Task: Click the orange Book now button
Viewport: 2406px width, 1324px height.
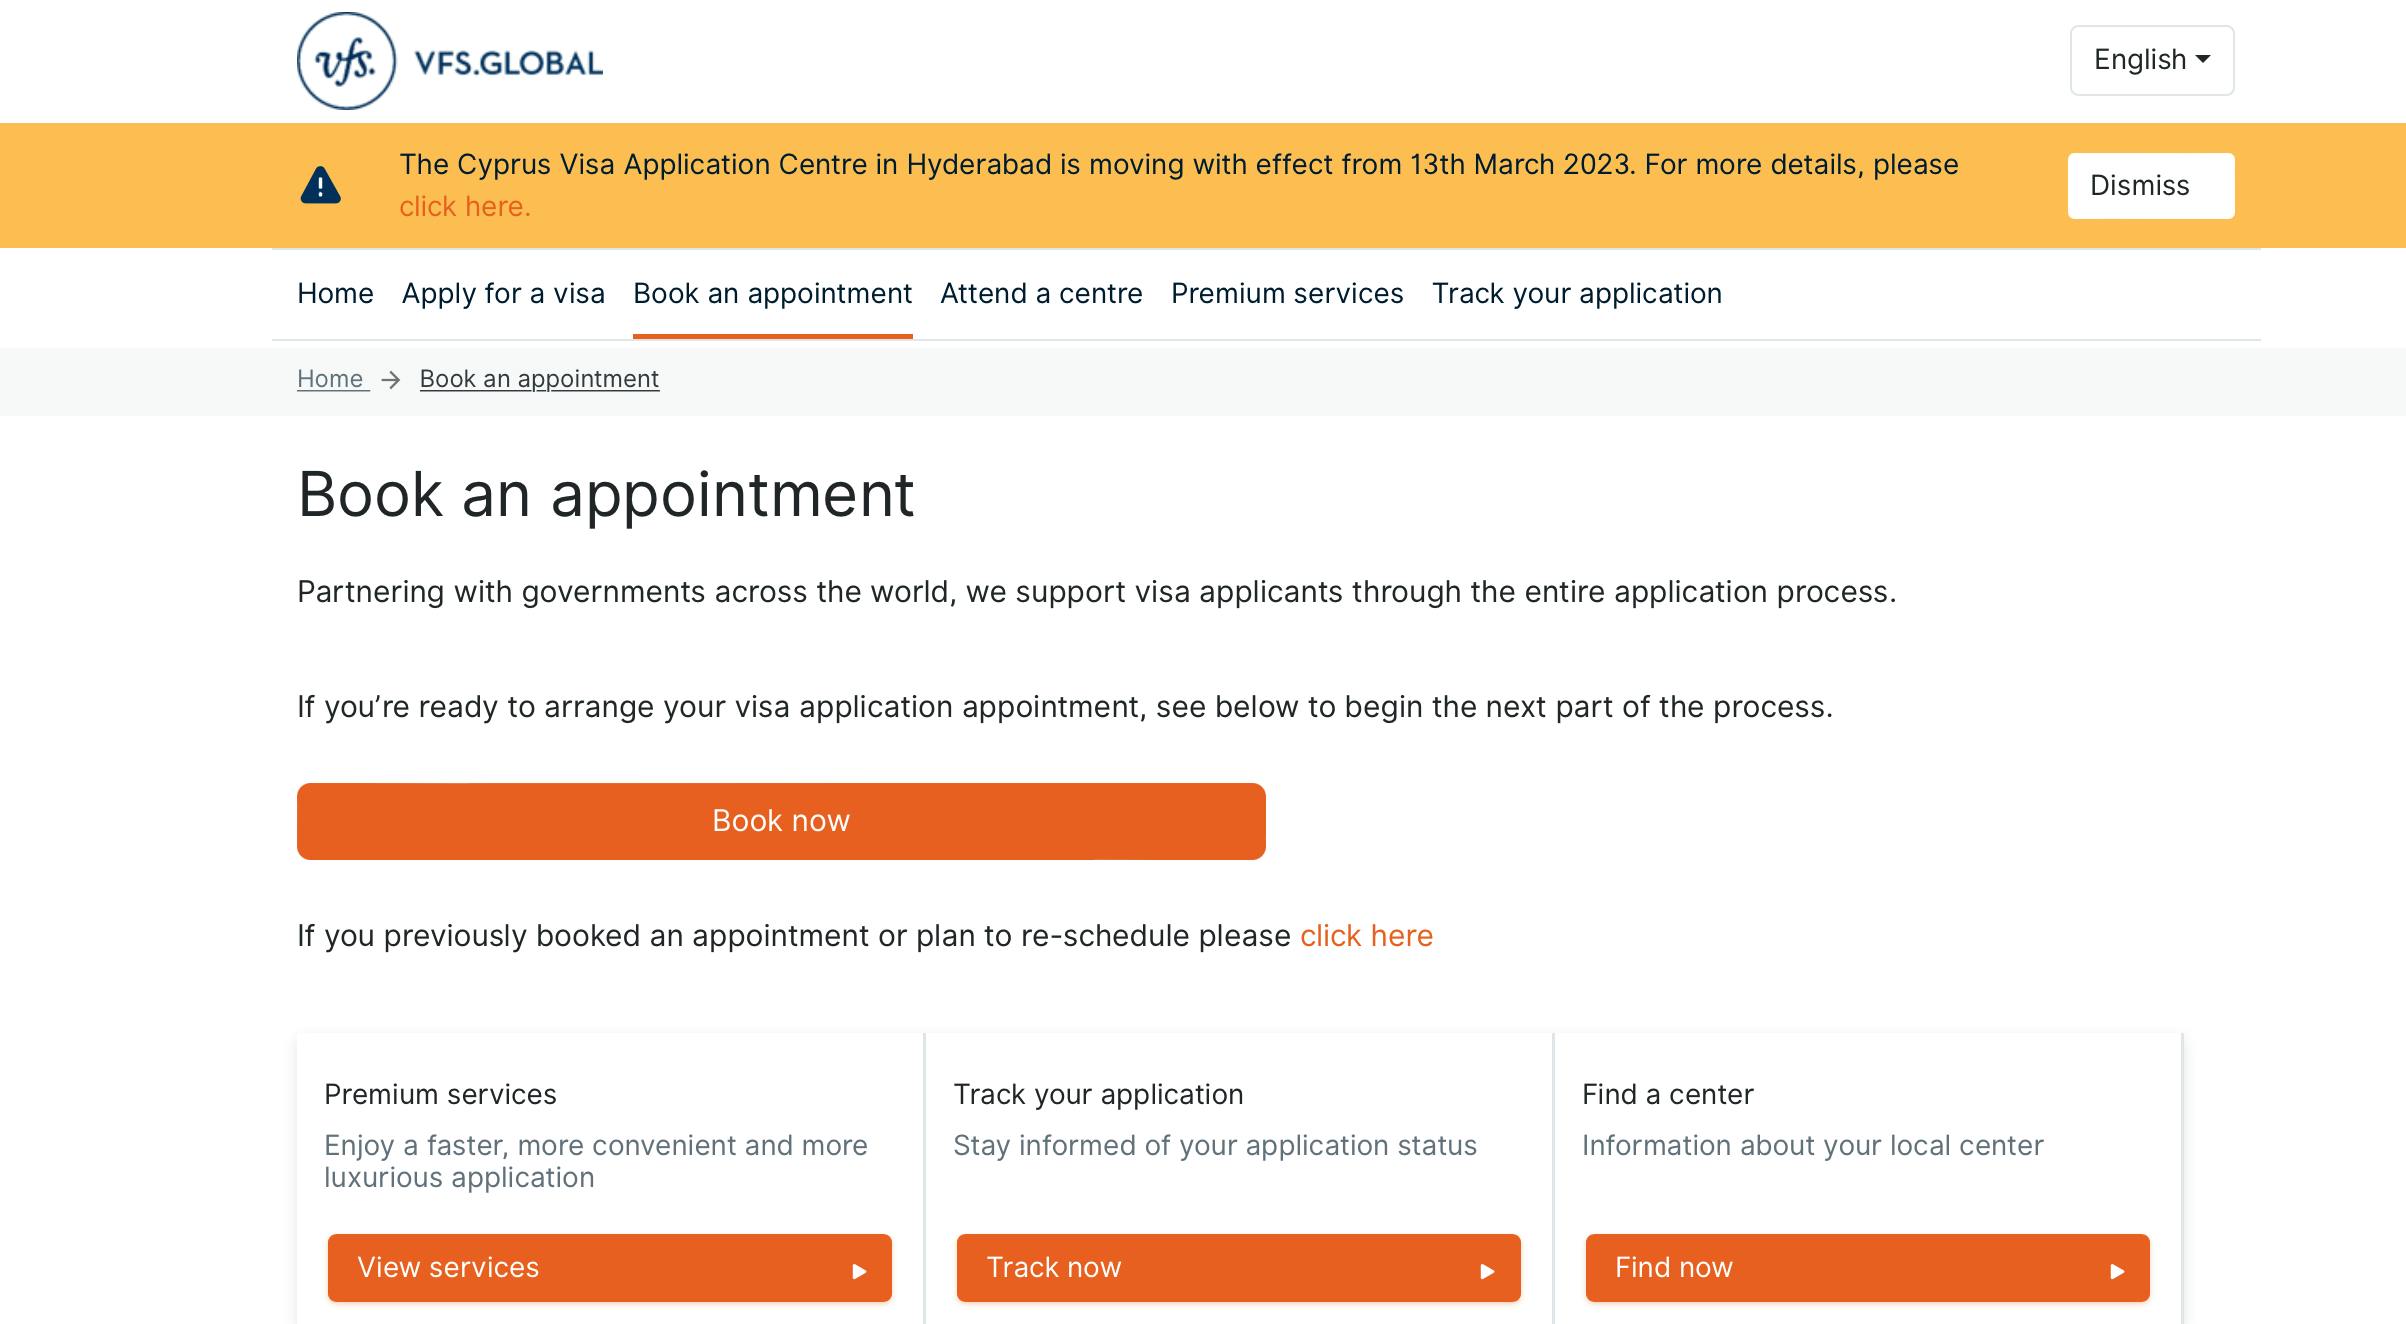Action: point(781,821)
